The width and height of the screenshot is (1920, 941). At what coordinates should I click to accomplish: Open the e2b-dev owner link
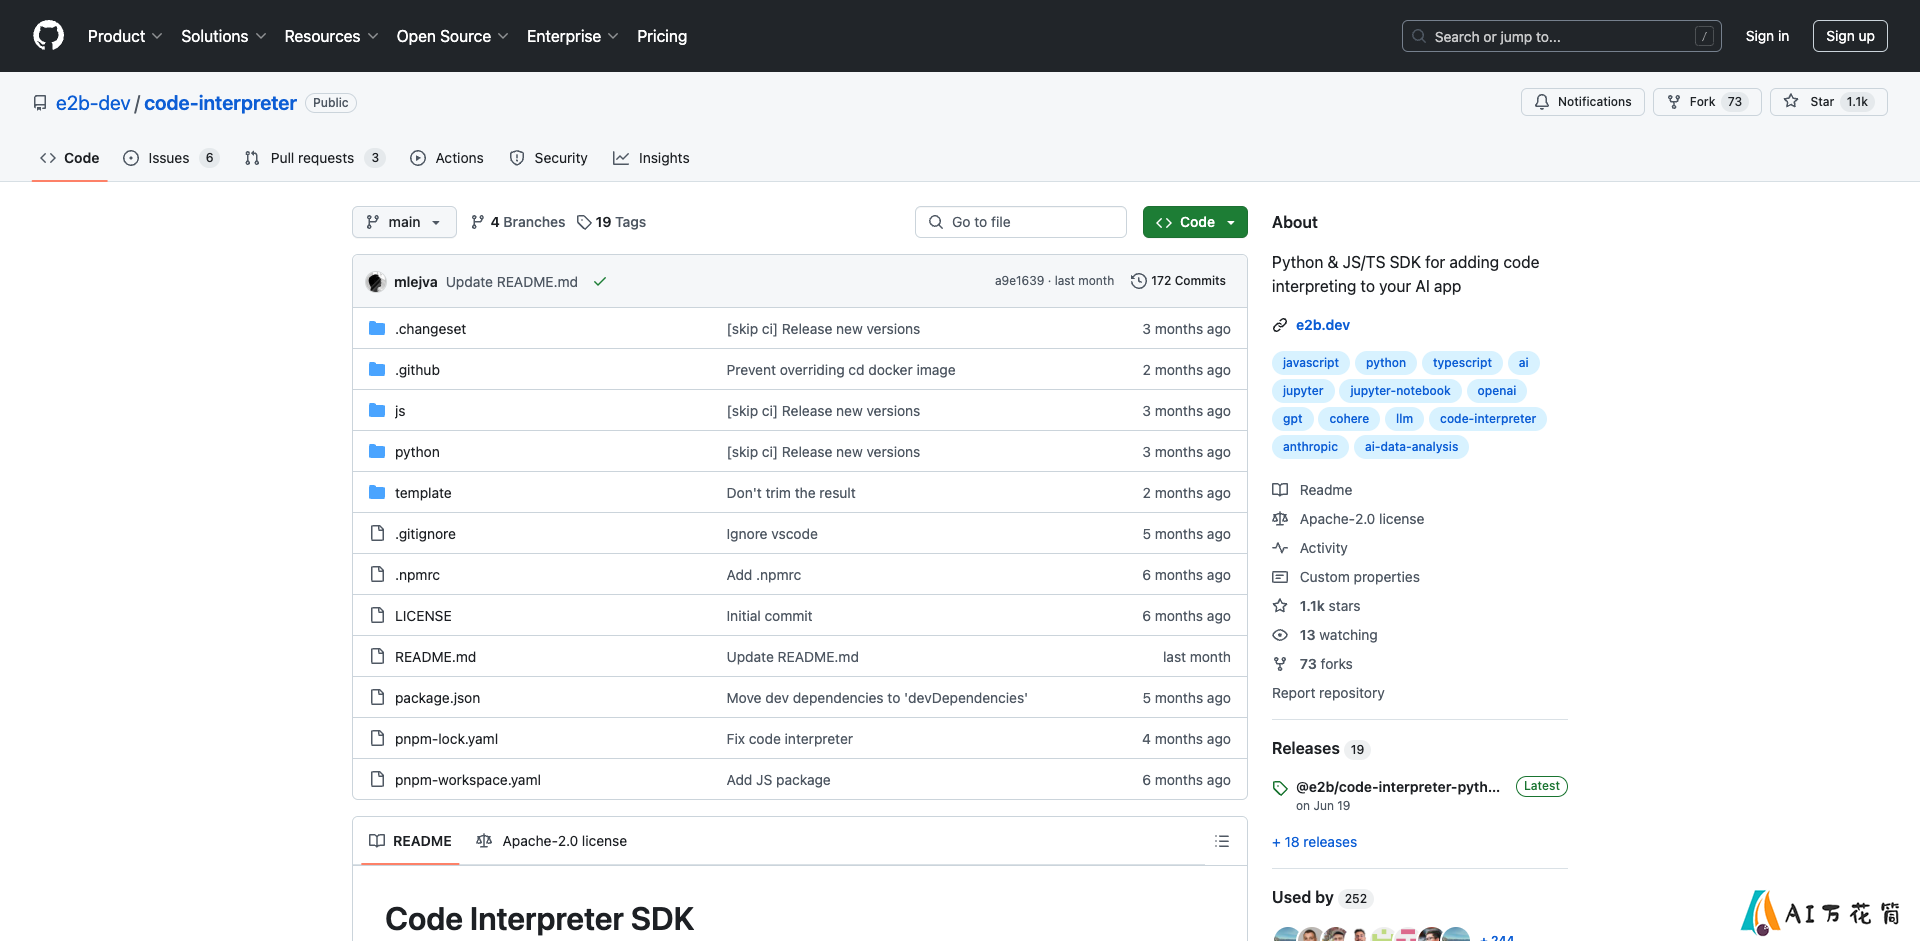pyautogui.click(x=93, y=103)
